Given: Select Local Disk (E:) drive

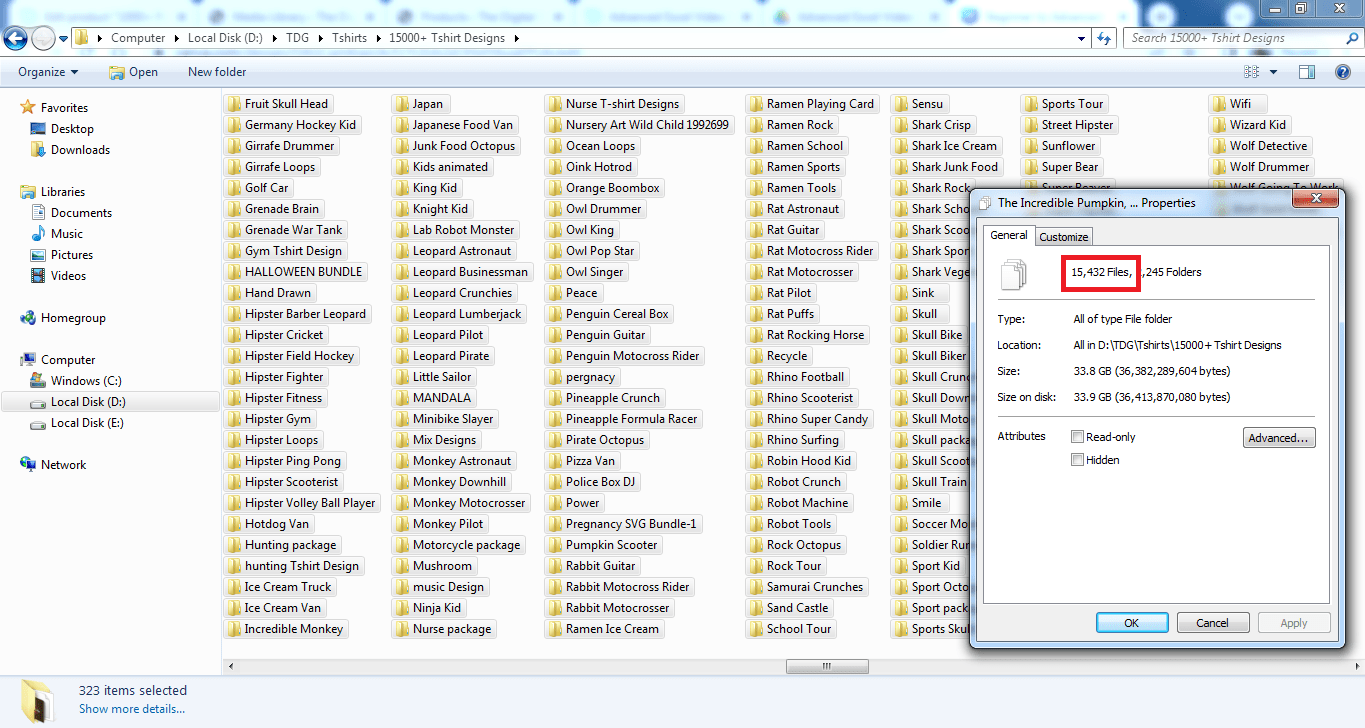Looking at the screenshot, I should (x=88, y=423).
